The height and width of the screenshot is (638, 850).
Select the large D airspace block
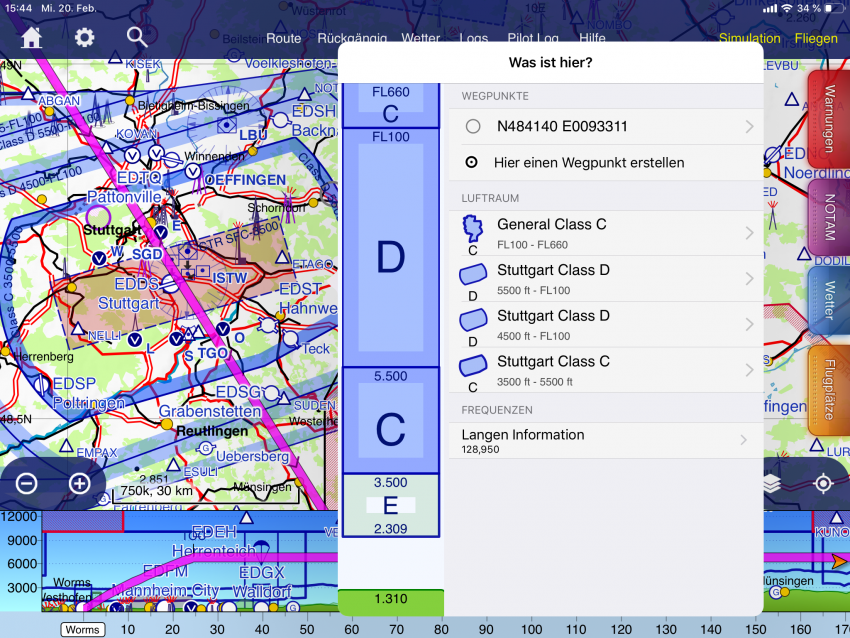click(390, 257)
